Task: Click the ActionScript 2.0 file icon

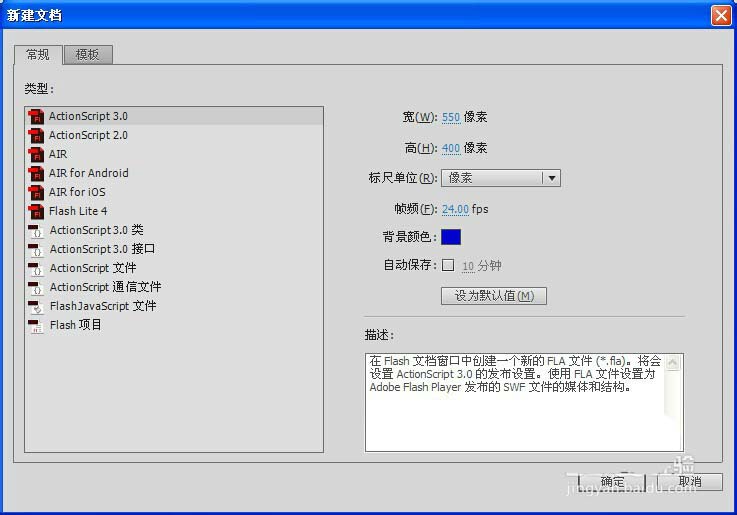Action: [x=36, y=135]
